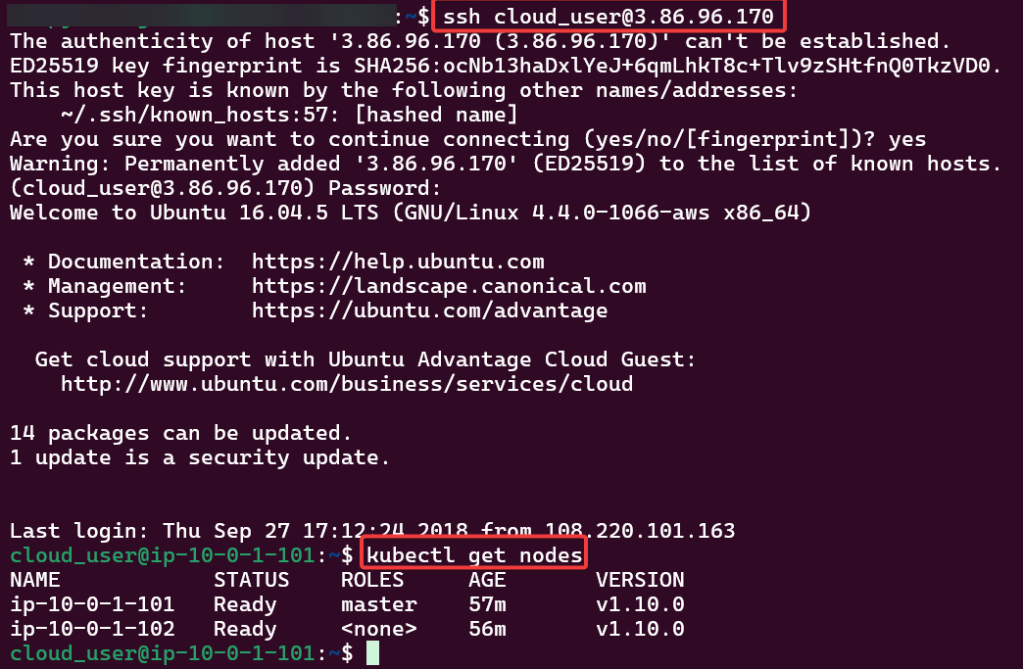Click the highlighted kubectl get nodes command

point(475,556)
